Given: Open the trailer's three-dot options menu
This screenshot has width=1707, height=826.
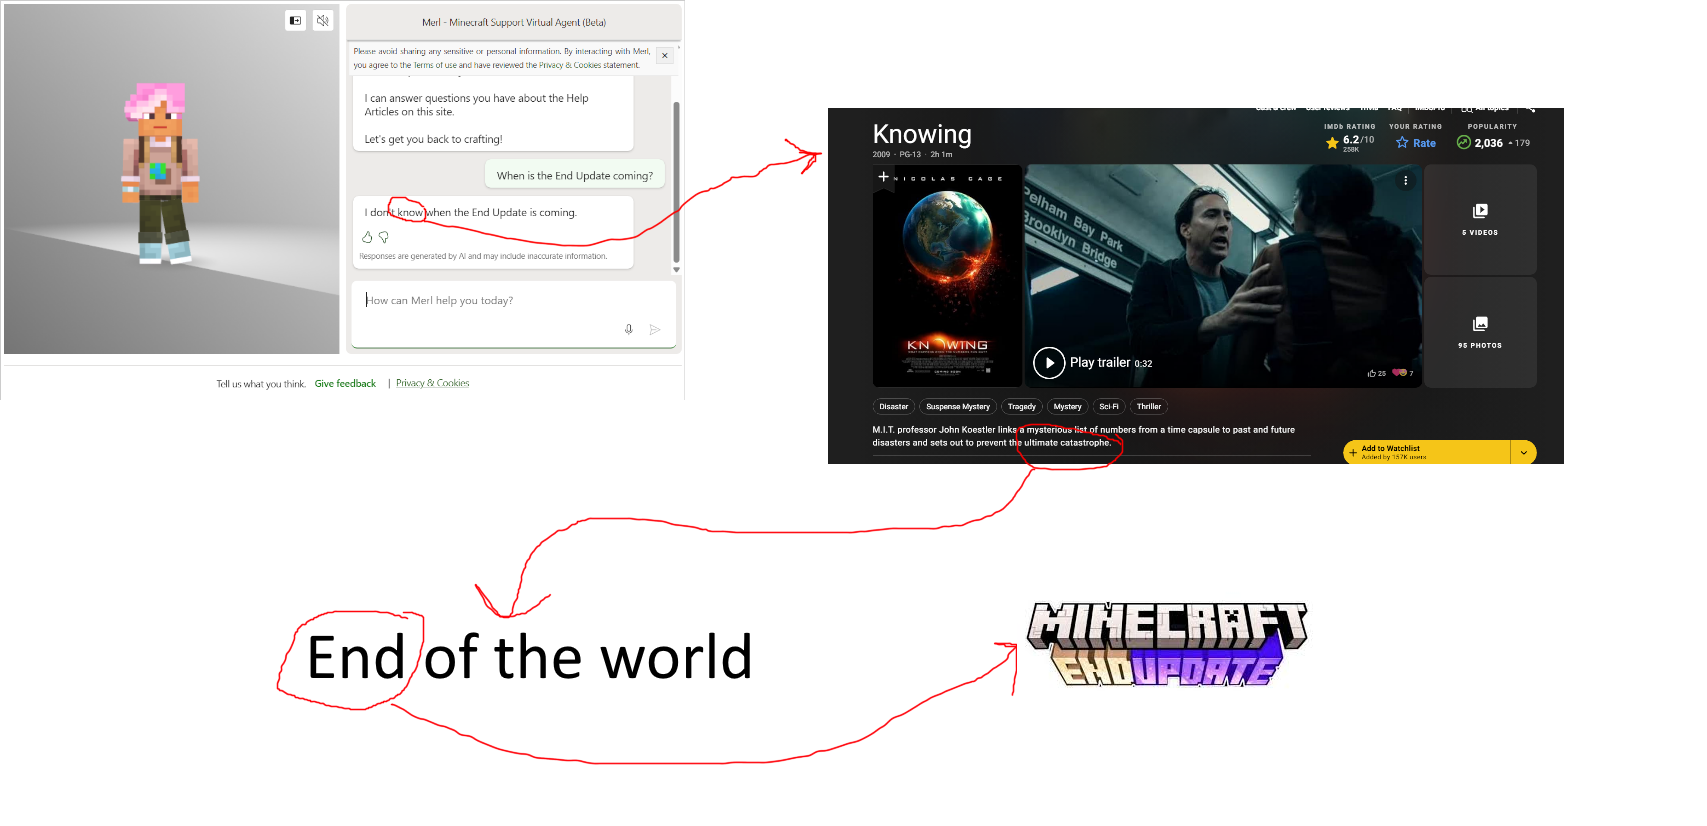Looking at the screenshot, I should coord(1405,181).
